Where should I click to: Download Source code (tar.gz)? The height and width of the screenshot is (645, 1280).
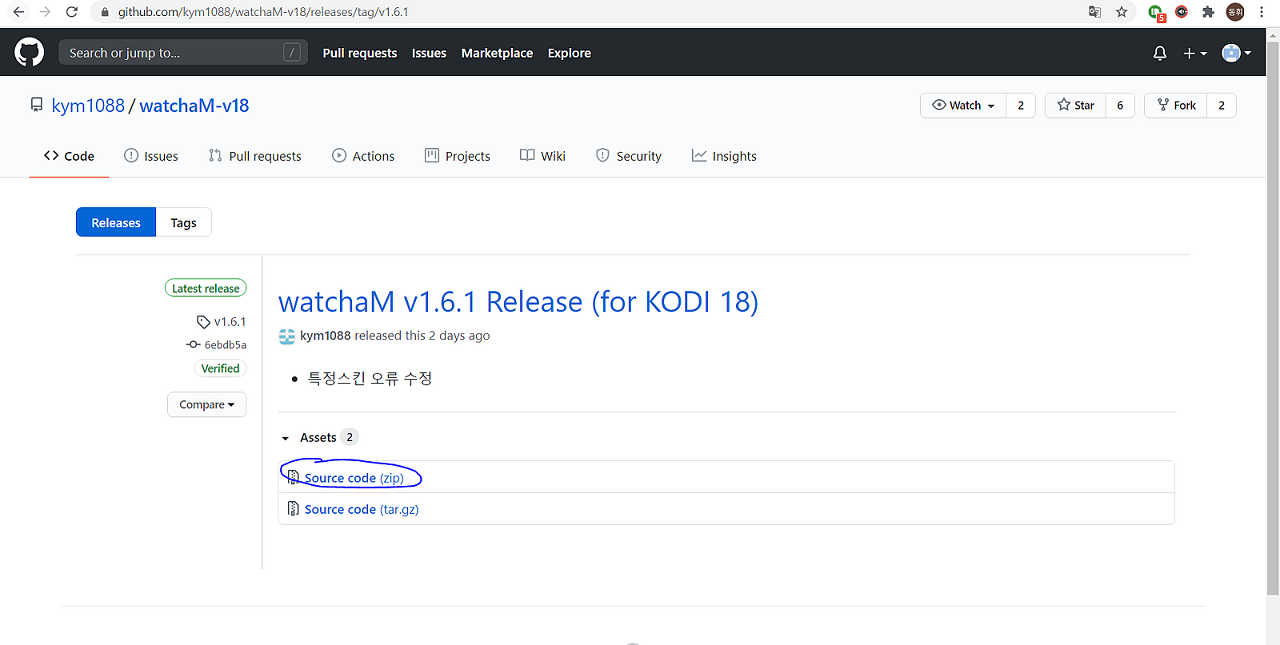point(361,509)
